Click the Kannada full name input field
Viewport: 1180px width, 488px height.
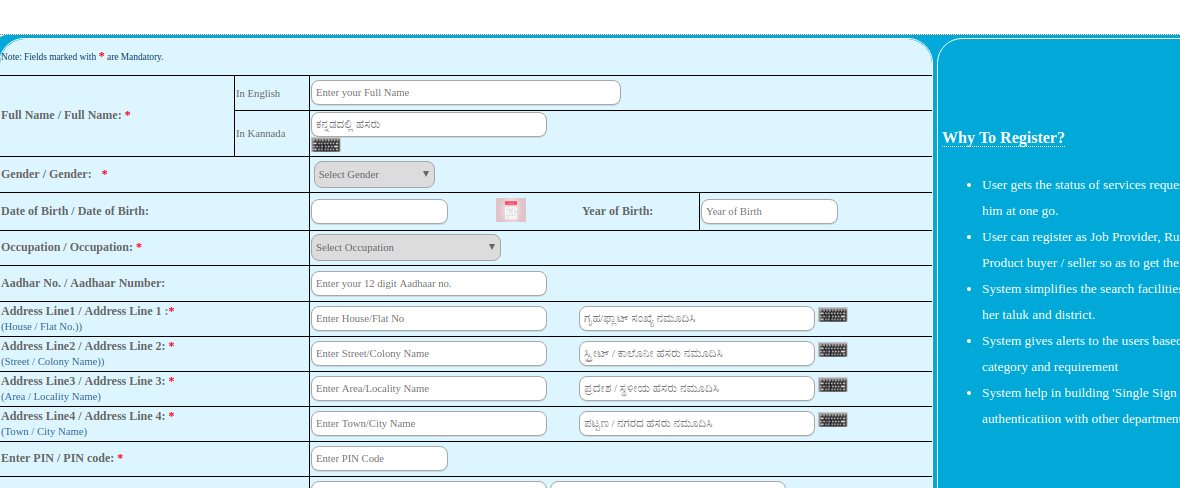pyautogui.click(x=428, y=125)
